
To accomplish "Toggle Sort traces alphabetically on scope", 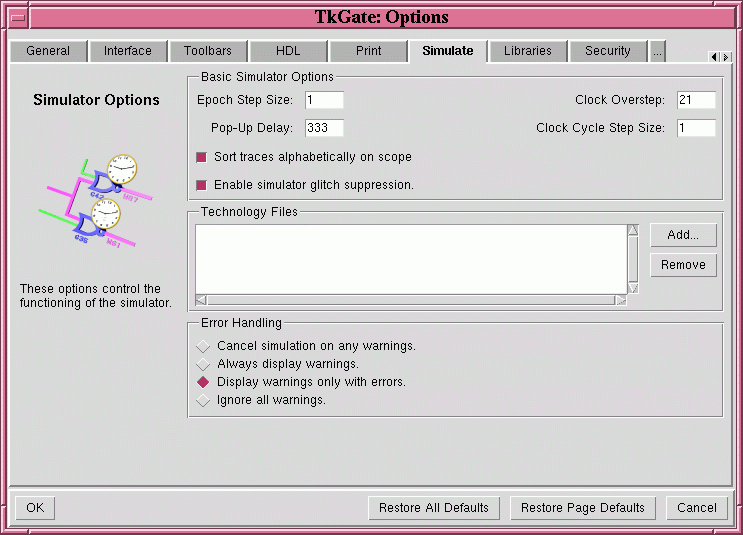I will tap(201, 157).
